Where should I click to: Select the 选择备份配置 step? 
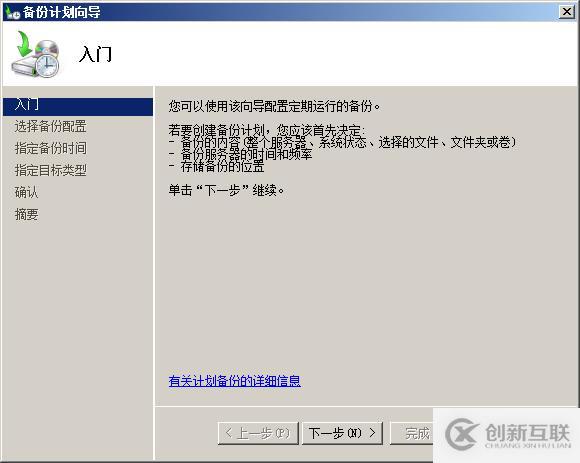tap(50, 126)
